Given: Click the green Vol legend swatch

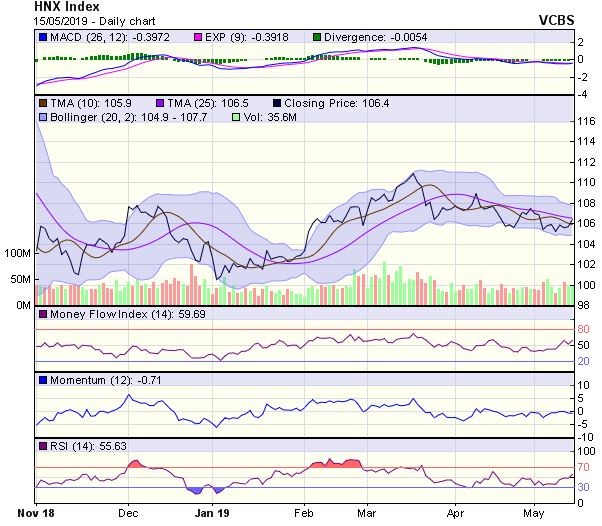Looking at the screenshot, I should [x=236, y=117].
